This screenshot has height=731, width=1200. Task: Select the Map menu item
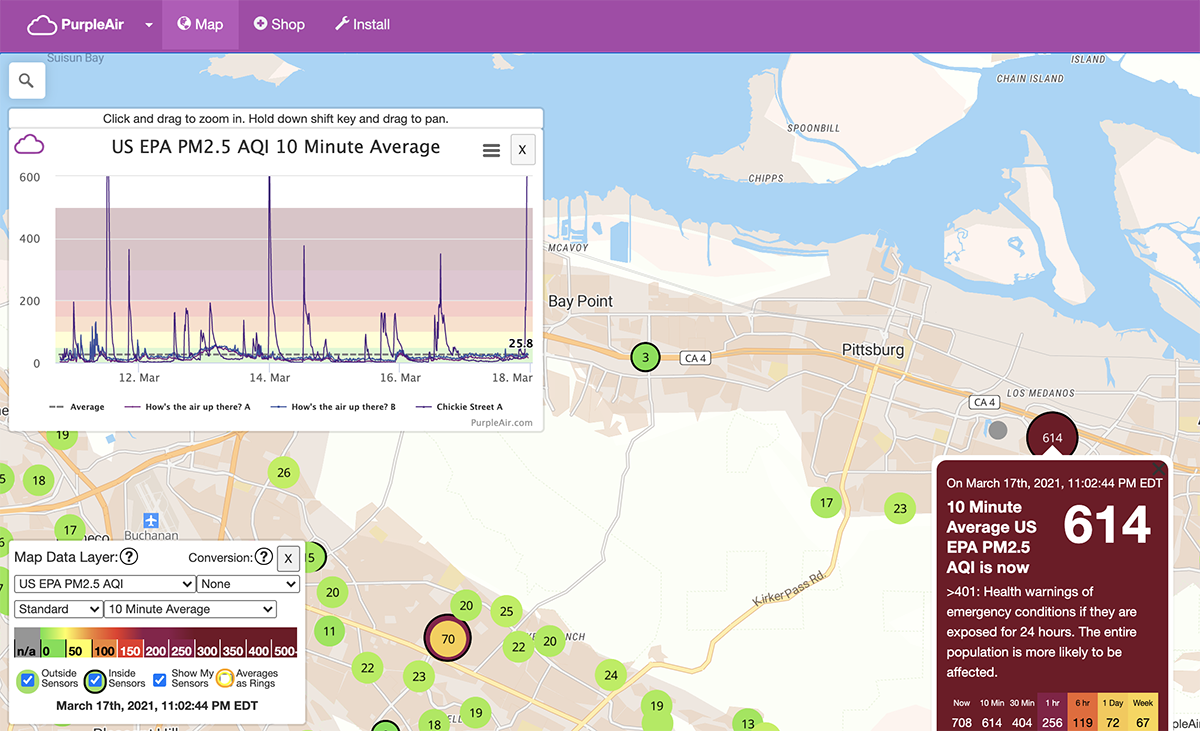coord(200,24)
